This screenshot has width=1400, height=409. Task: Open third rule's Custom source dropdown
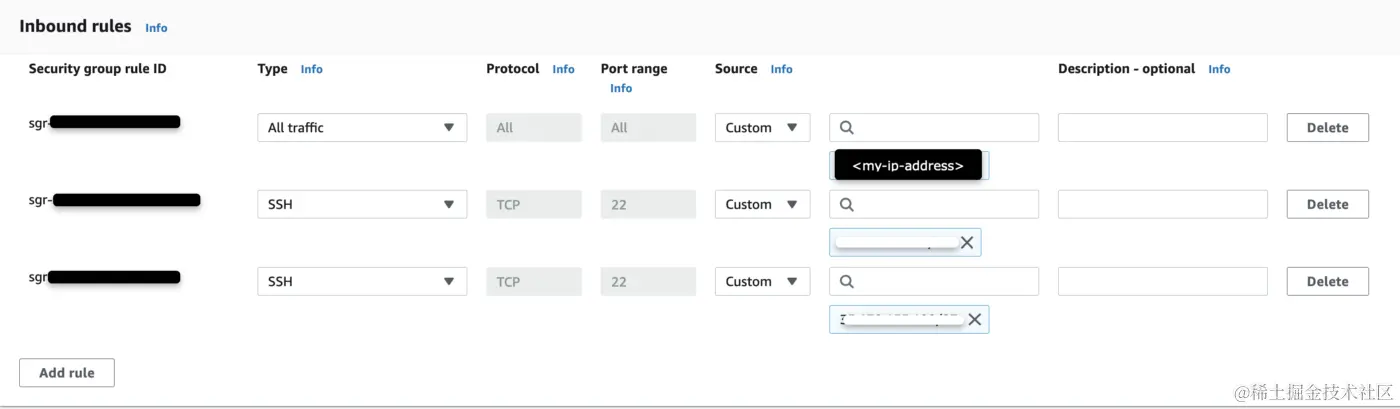pyautogui.click(x=762, y=282)
